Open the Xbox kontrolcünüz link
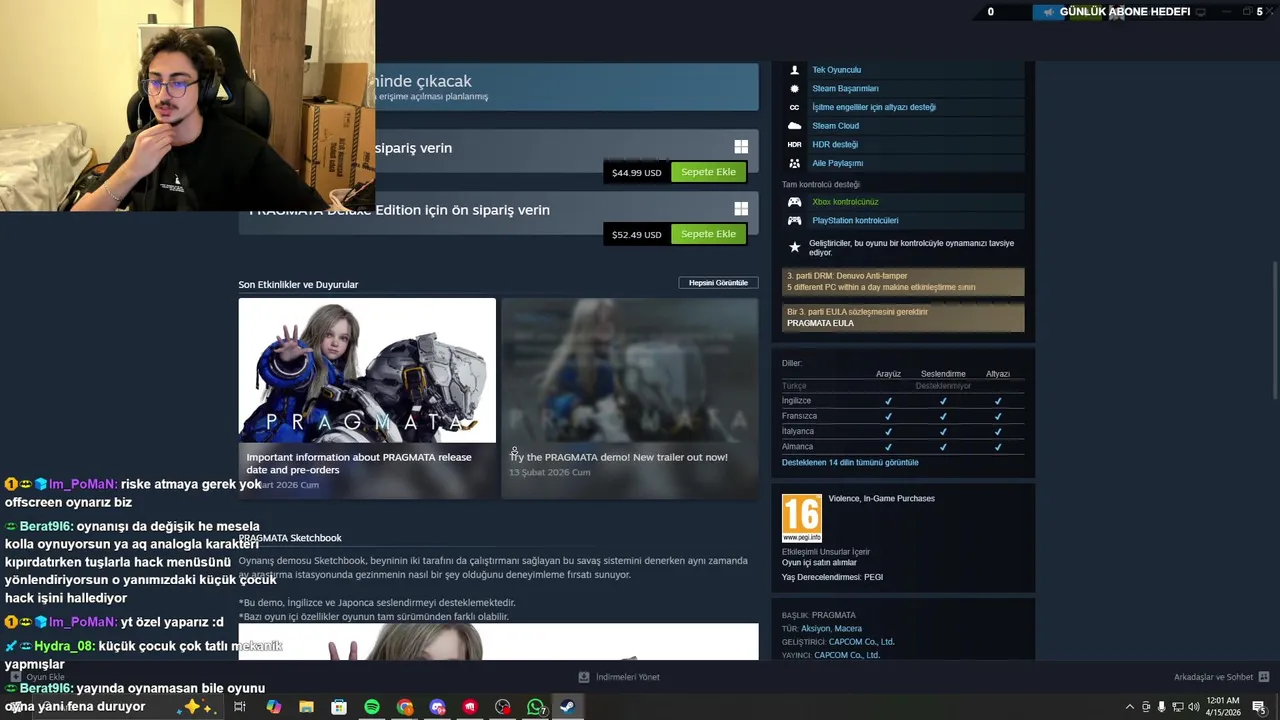The image size is (1280, 720). coord(845,202)
